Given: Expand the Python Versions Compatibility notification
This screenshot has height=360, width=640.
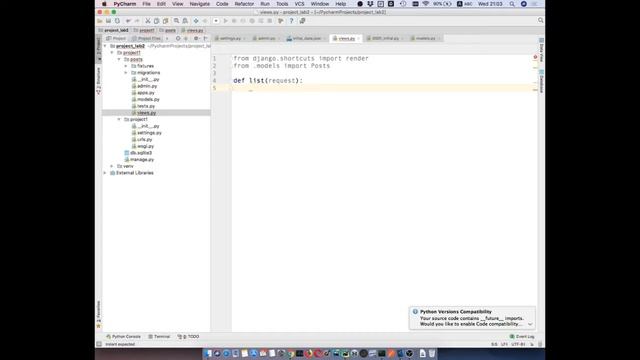Looking at the screenshot, I should [x=530, y=324].
